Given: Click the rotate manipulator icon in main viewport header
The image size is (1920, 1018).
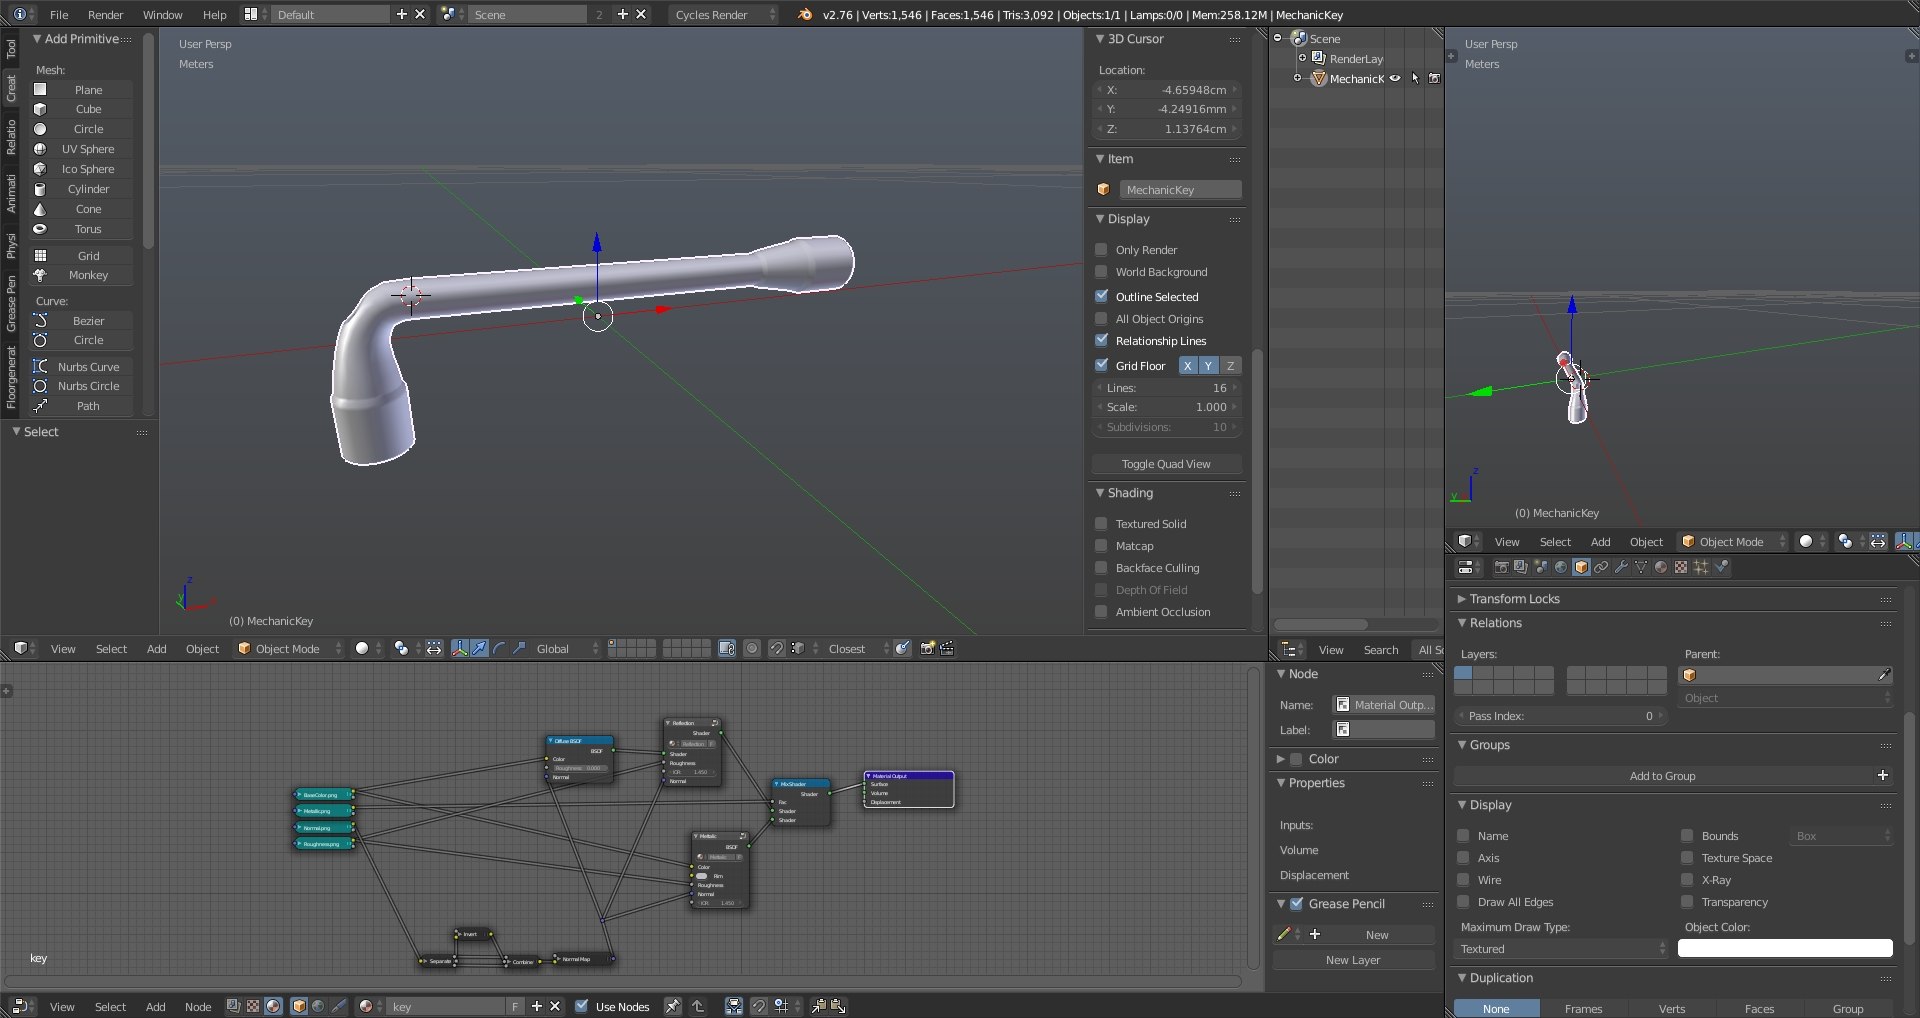Looking at the screenshot, I should point(499,649).
